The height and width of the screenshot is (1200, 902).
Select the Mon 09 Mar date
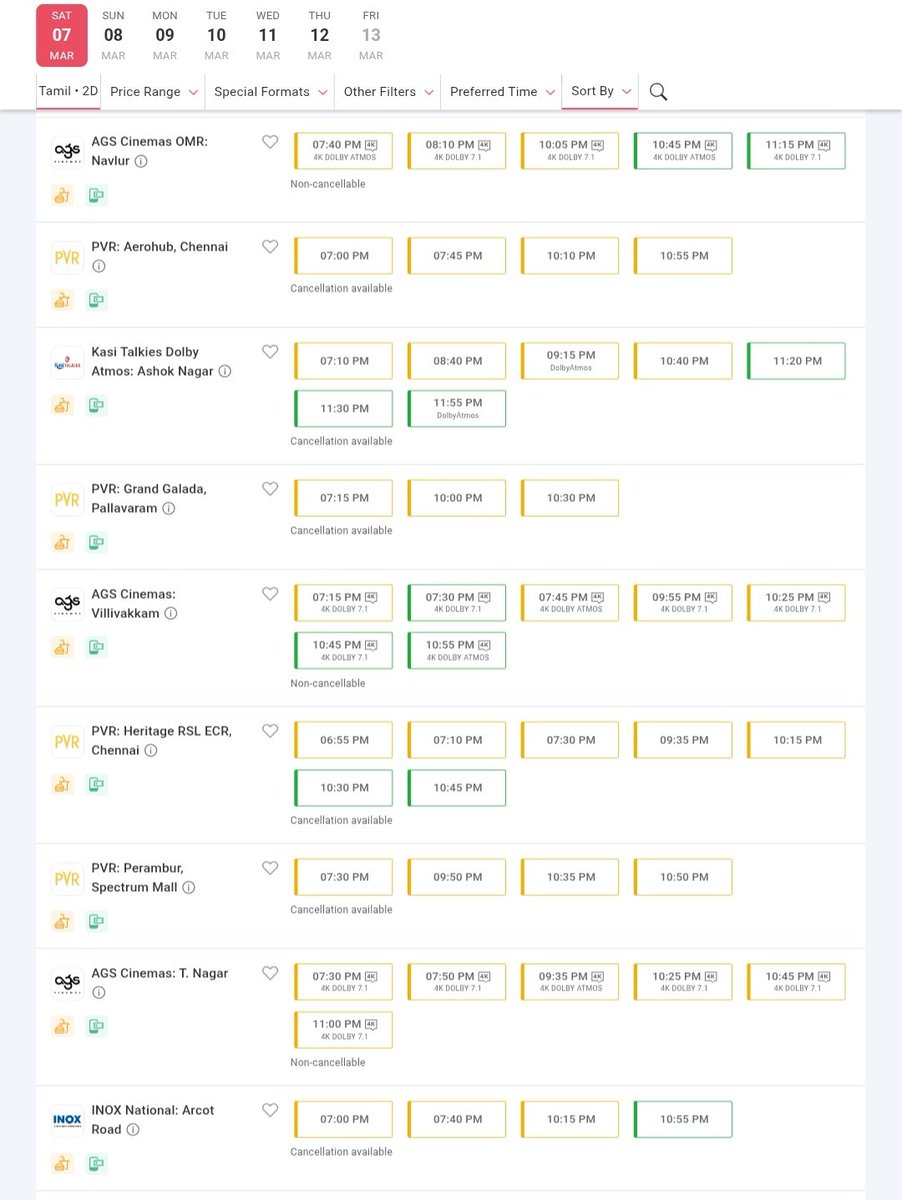[x=165, y=35]
